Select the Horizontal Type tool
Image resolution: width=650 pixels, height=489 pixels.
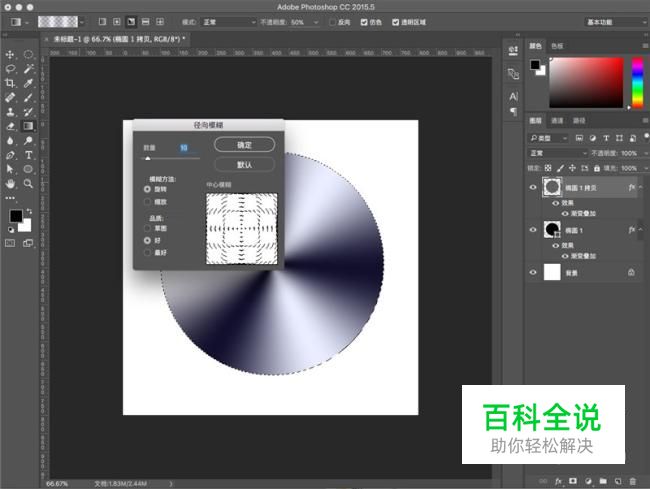tap(28, 155)
